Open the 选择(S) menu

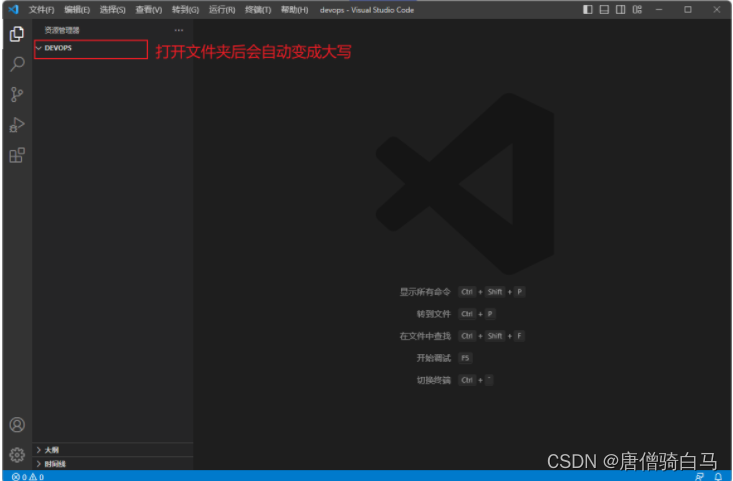click(x=113, y=10)
